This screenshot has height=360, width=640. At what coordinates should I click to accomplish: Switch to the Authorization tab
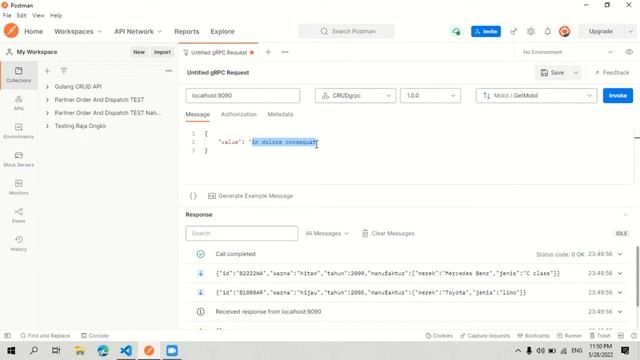[x=239, y=114]
